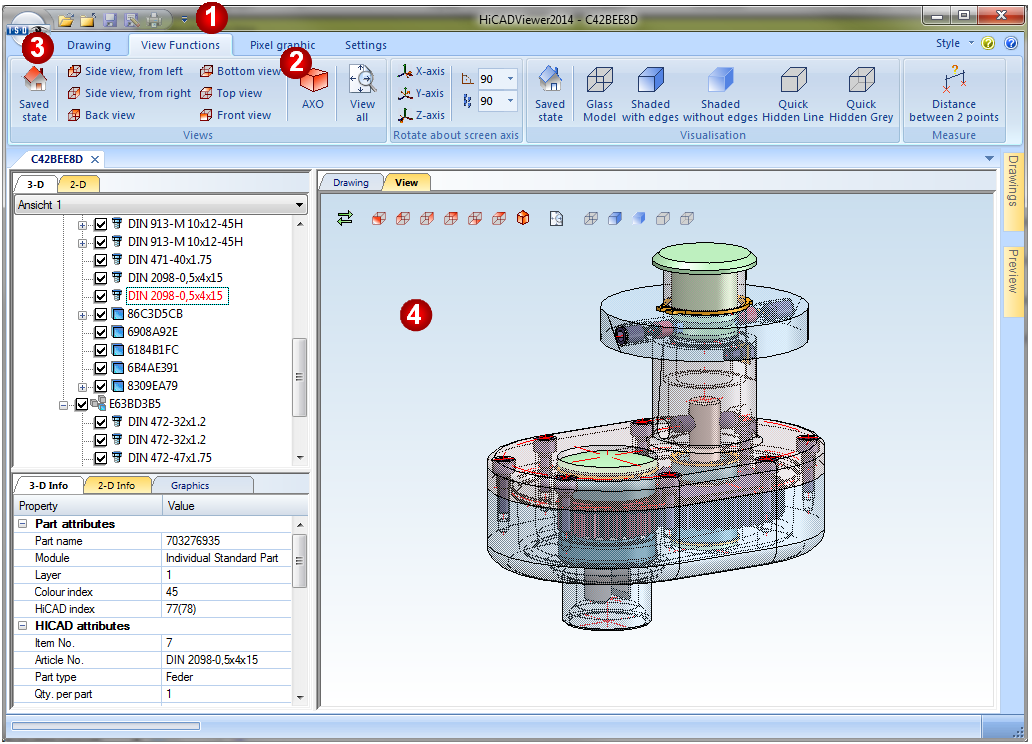Image resolution: width=1032 pixels, height=744 pixels.
Task: Click the Side view, from left ribbon button
Action: 126,71
